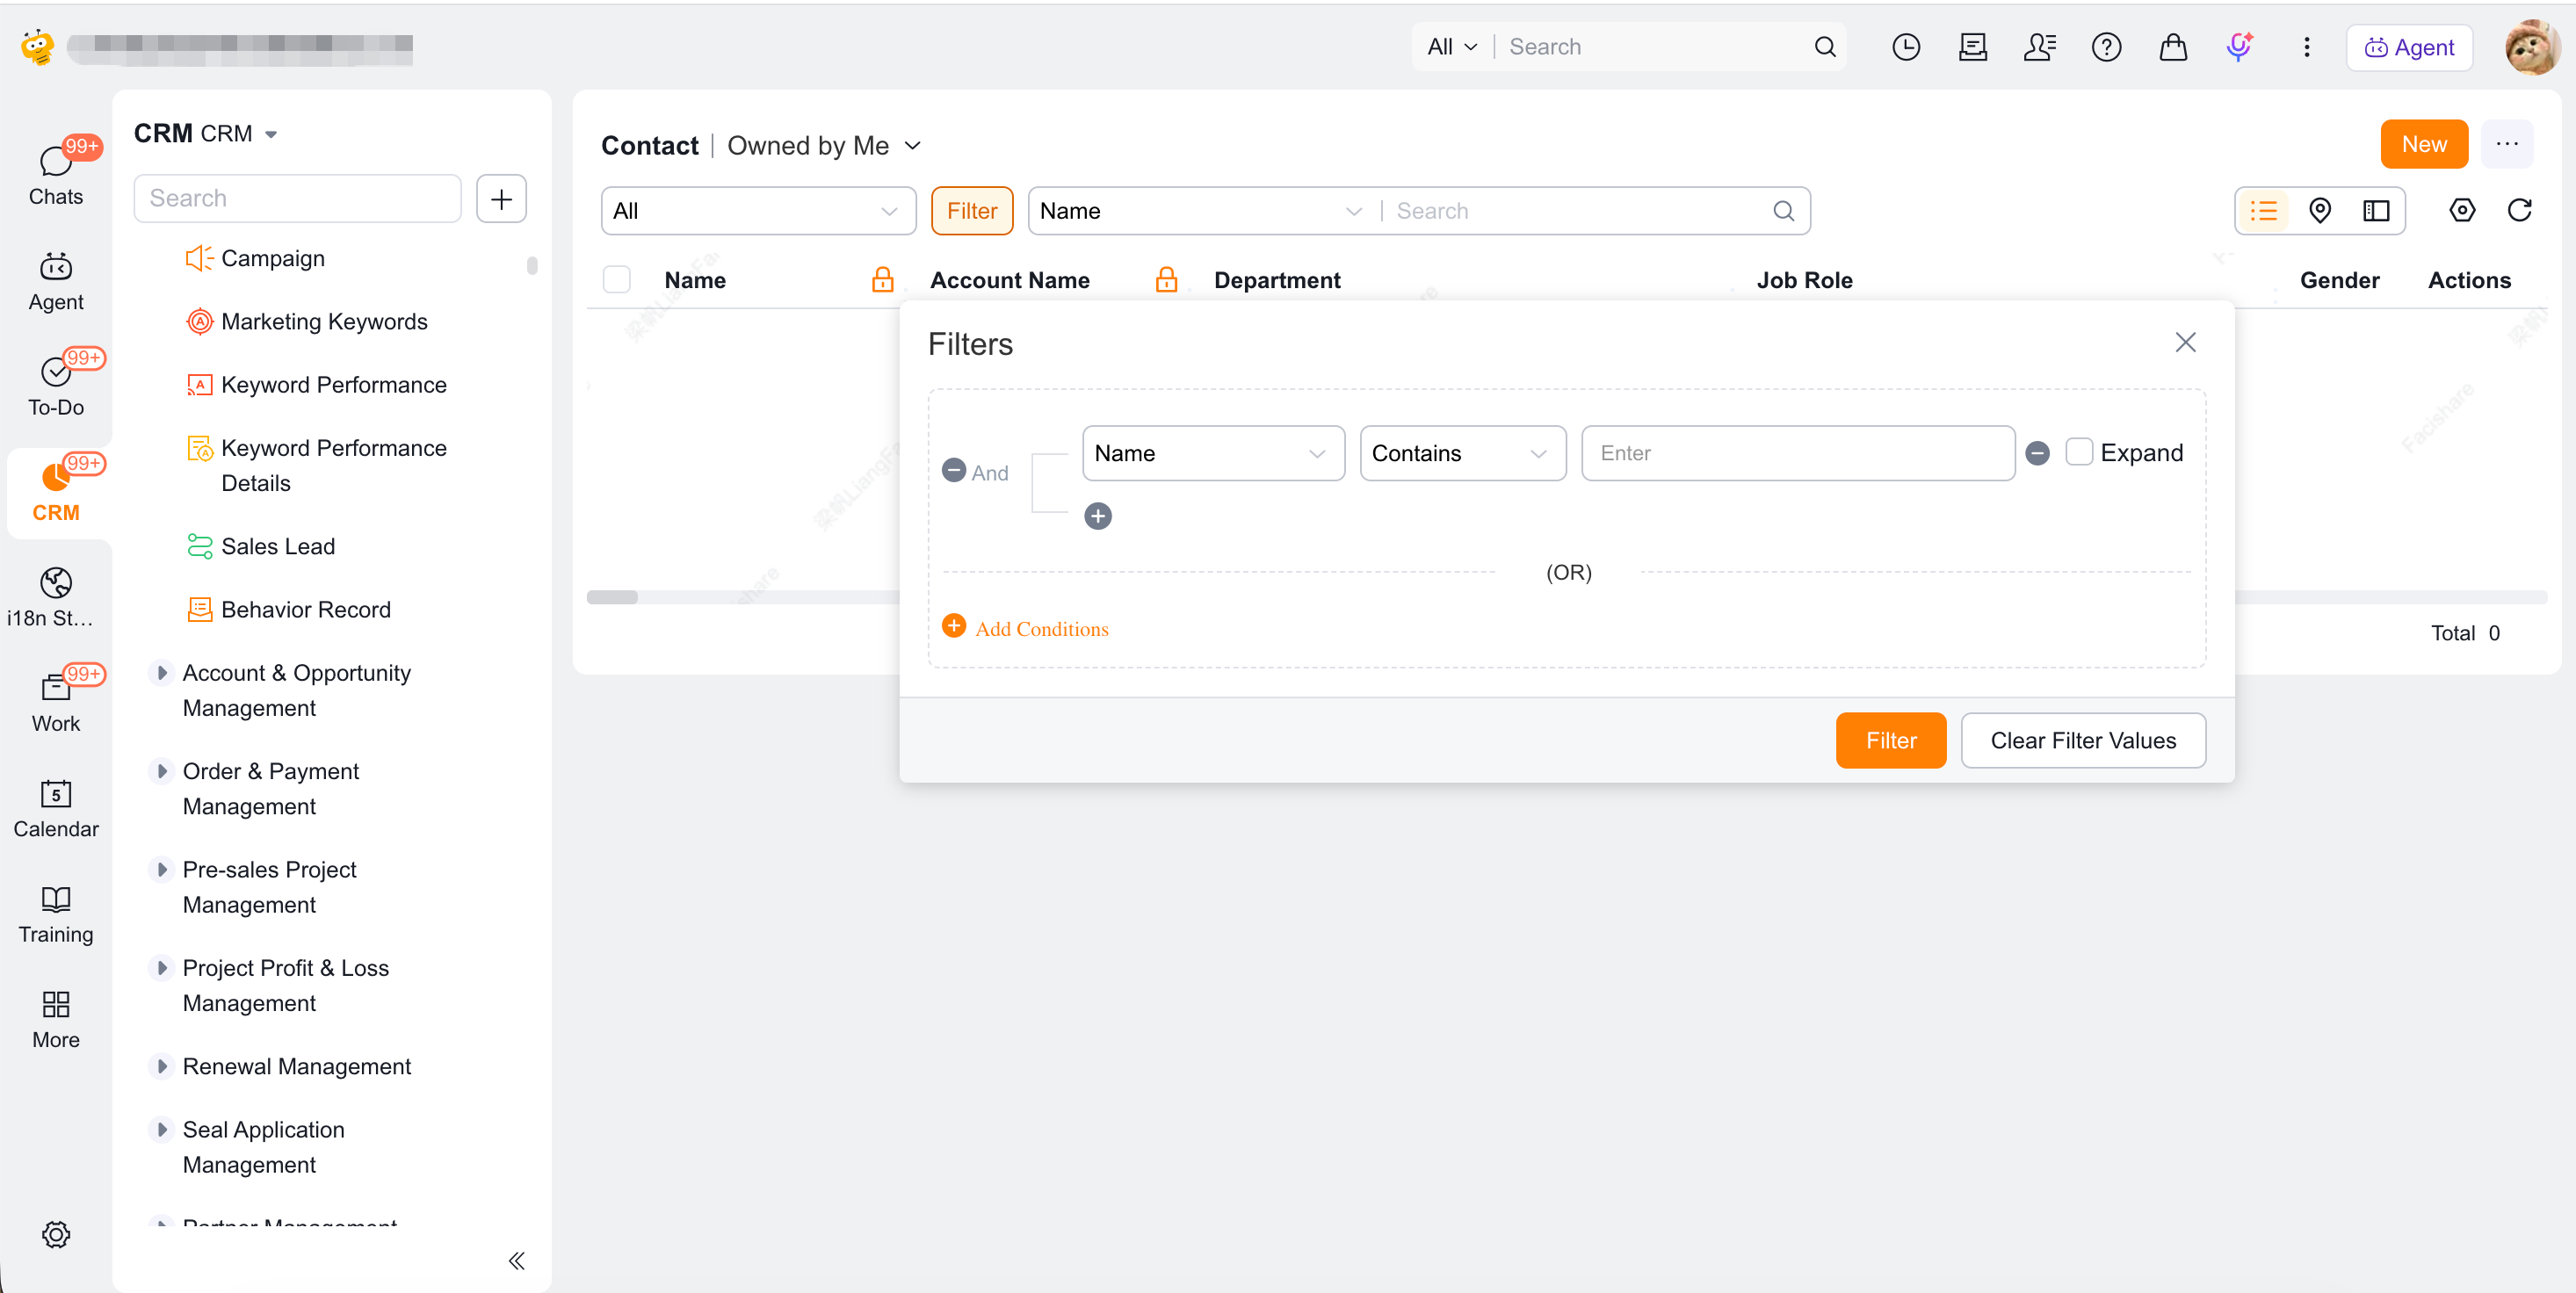Screen dimensions: 2576x1293
Task: Open Training in left sidebar
Action: (56, 914)
